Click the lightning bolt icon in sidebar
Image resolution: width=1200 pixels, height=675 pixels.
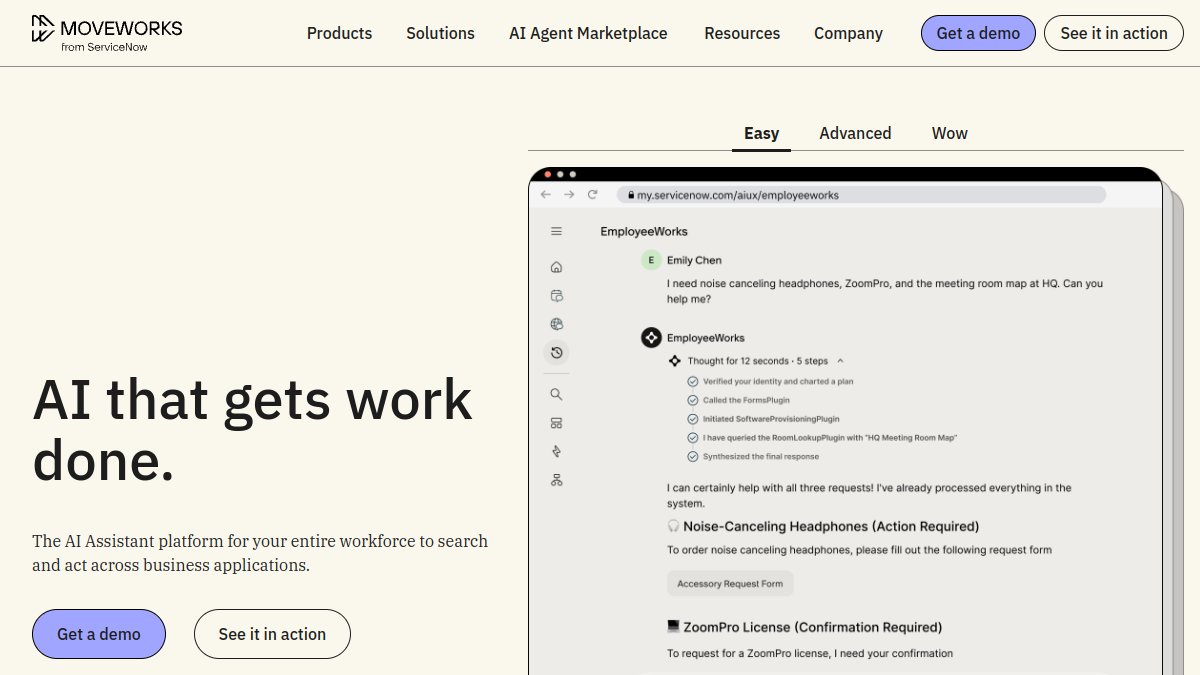coord(557,451)
